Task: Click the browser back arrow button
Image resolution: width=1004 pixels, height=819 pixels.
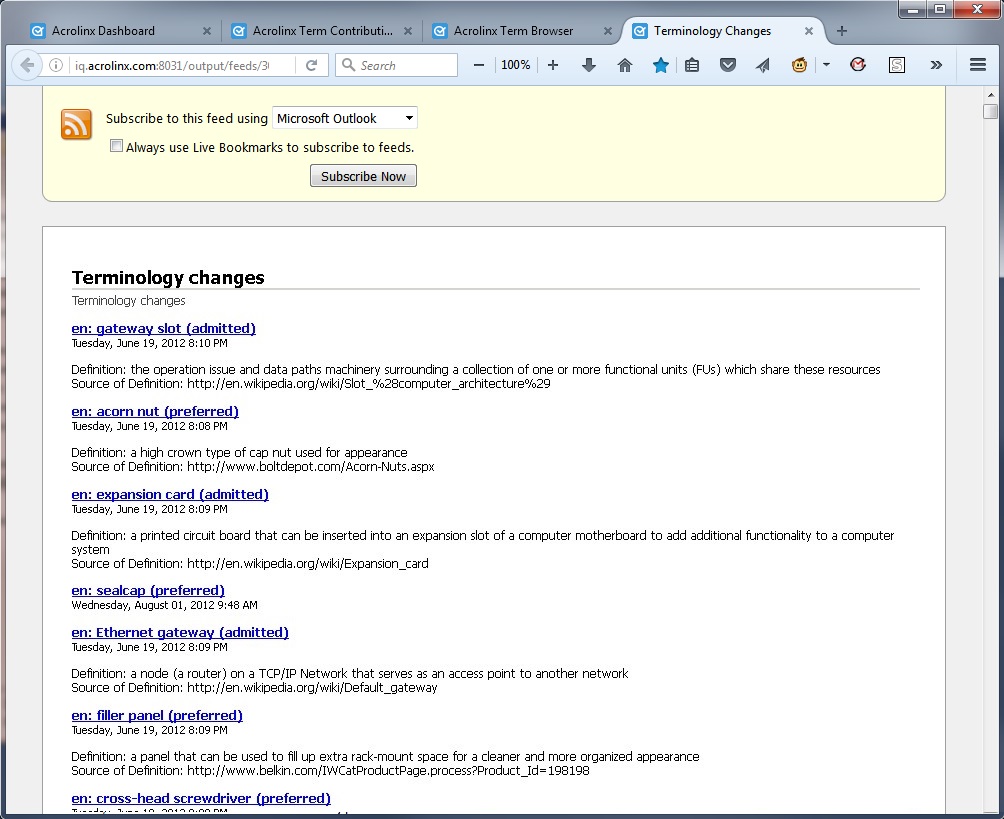Action: coord(27,65)
